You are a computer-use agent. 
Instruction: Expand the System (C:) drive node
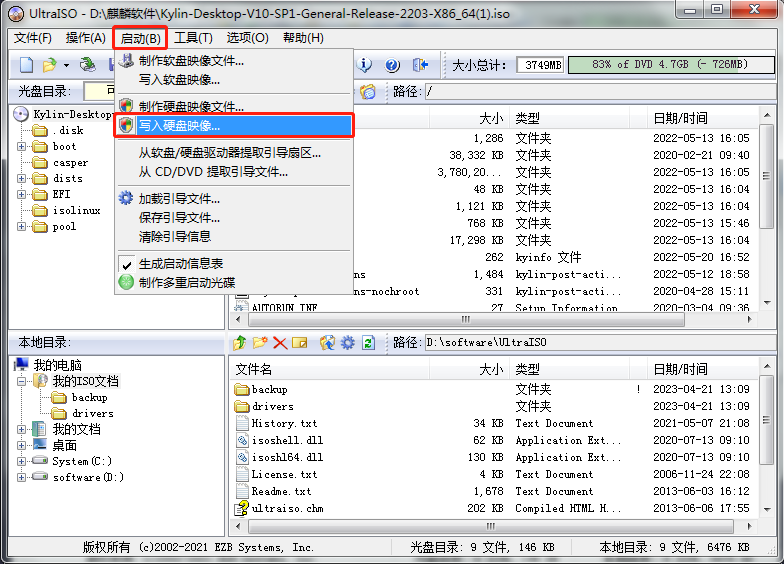pyautogui.click(x=22, y=461)
